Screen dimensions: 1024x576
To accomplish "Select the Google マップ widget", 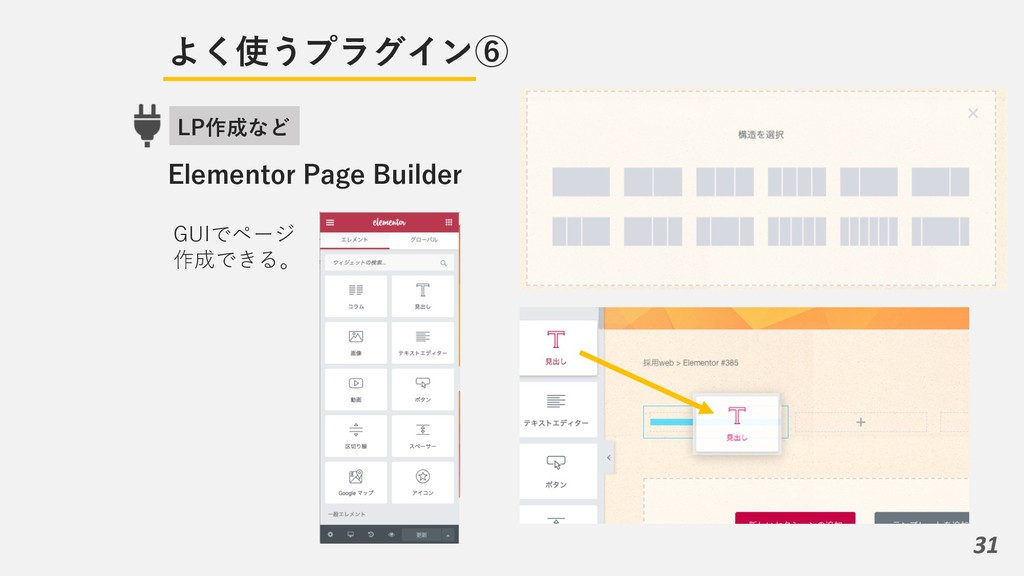I will pyautogui.click(x=356, y=483).
